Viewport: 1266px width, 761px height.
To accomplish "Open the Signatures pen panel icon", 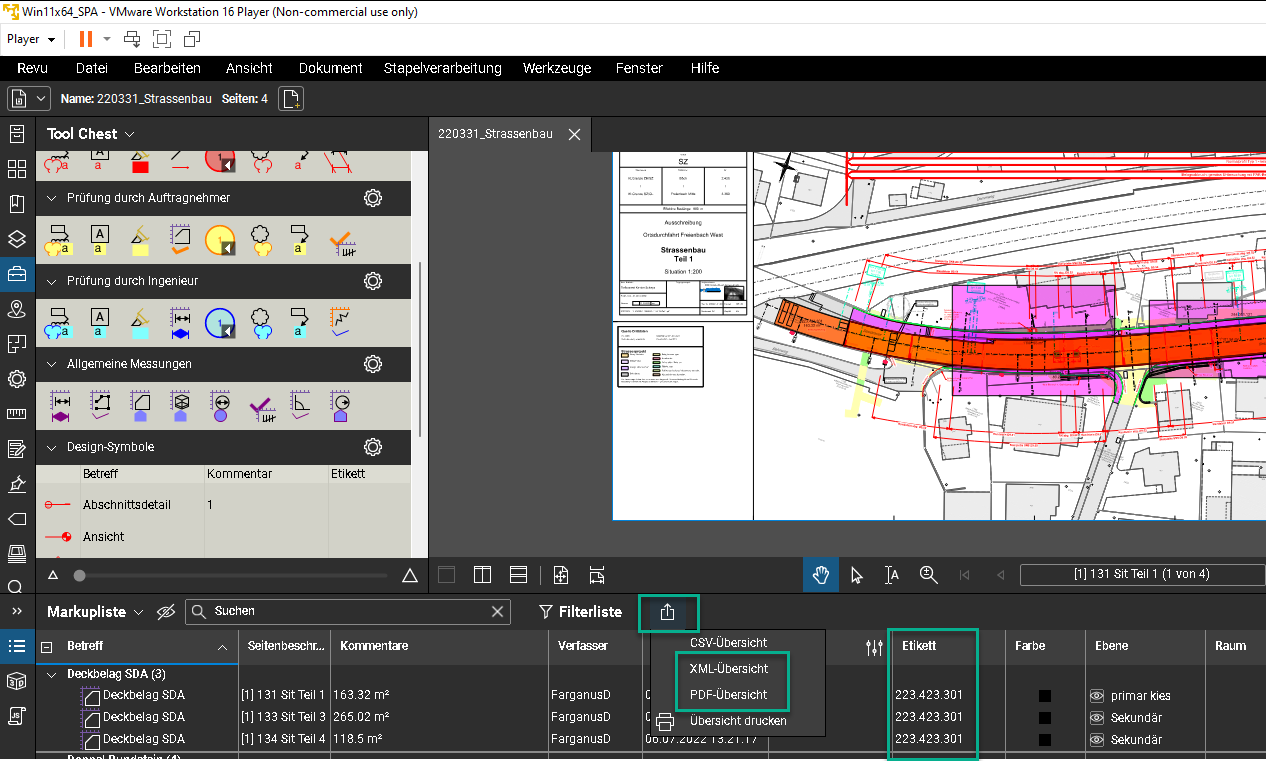I will (x=17, y=484).
